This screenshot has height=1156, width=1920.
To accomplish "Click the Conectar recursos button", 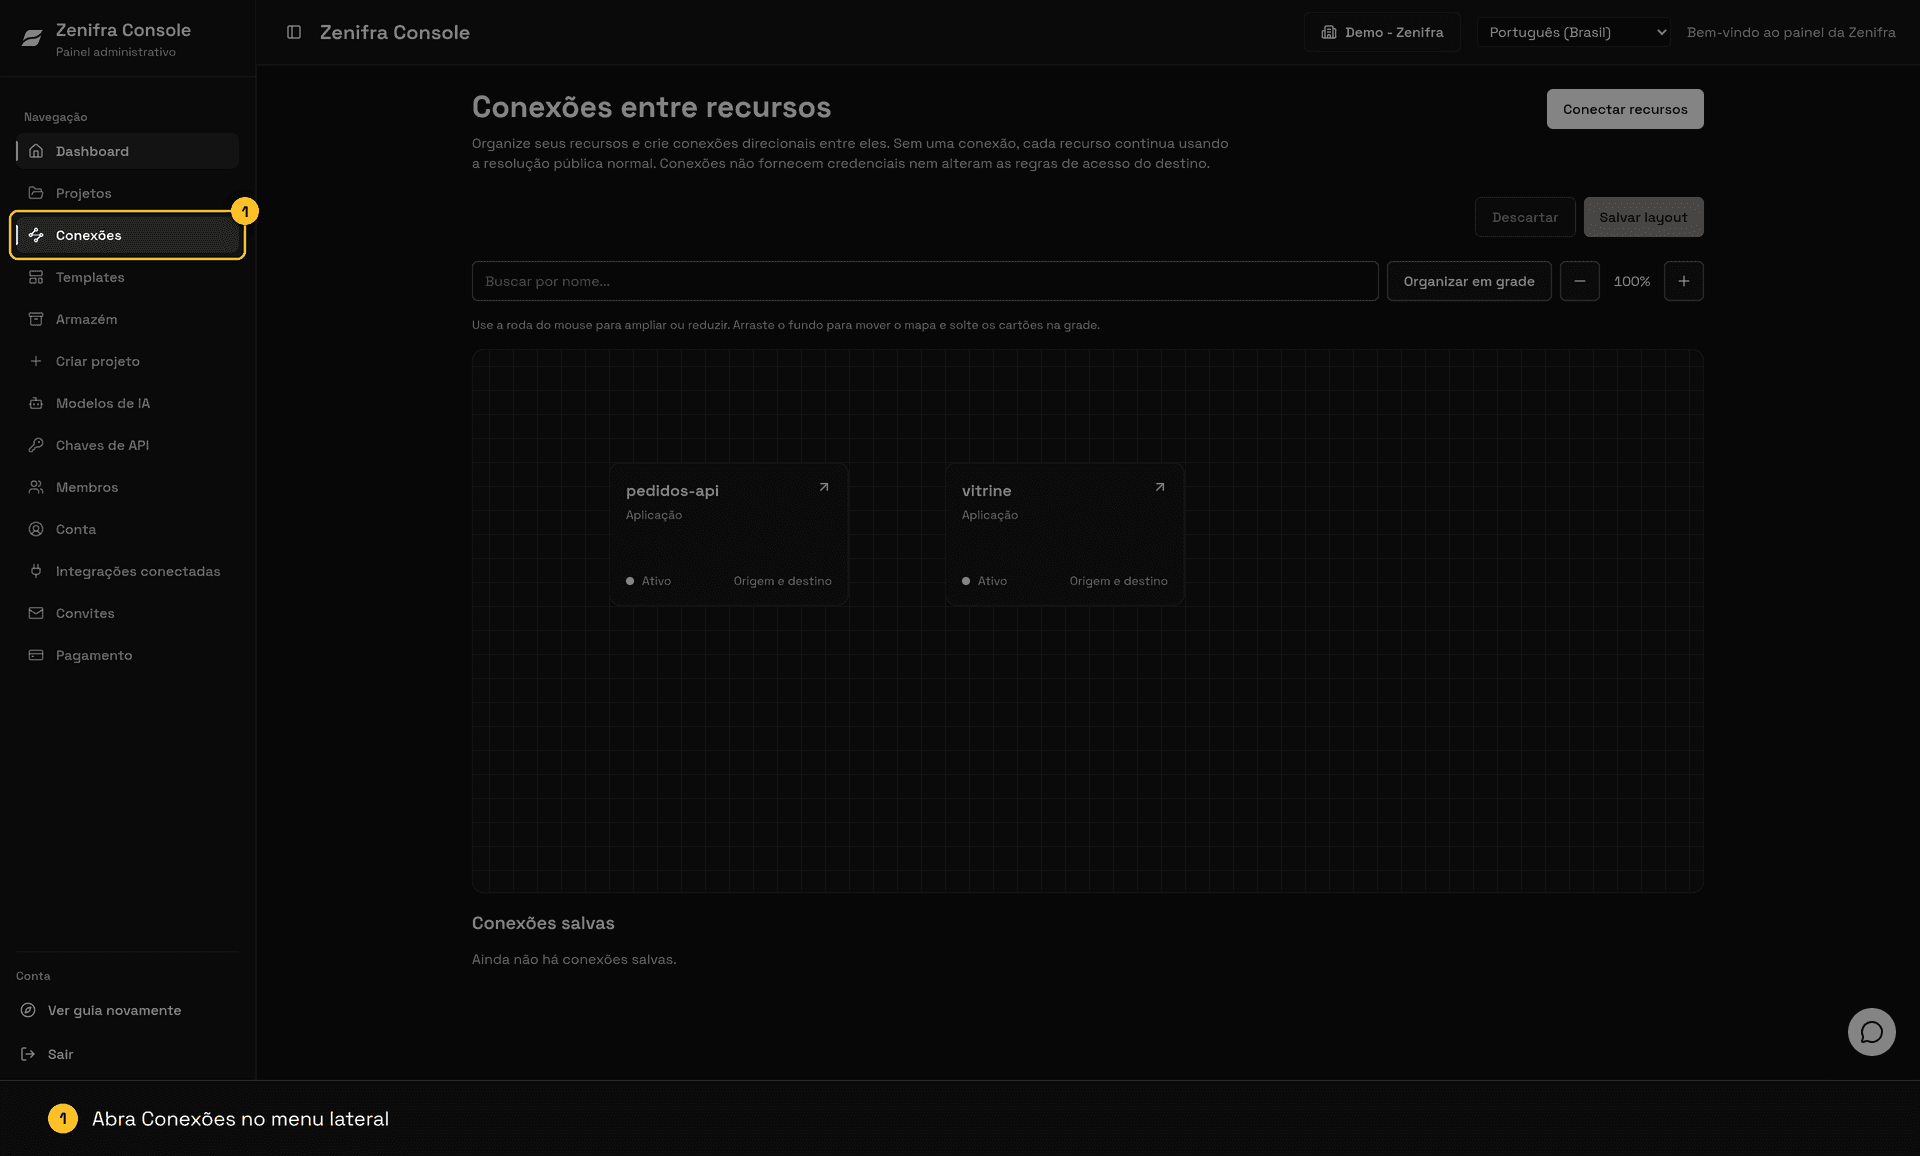I will click(1625, 109).
